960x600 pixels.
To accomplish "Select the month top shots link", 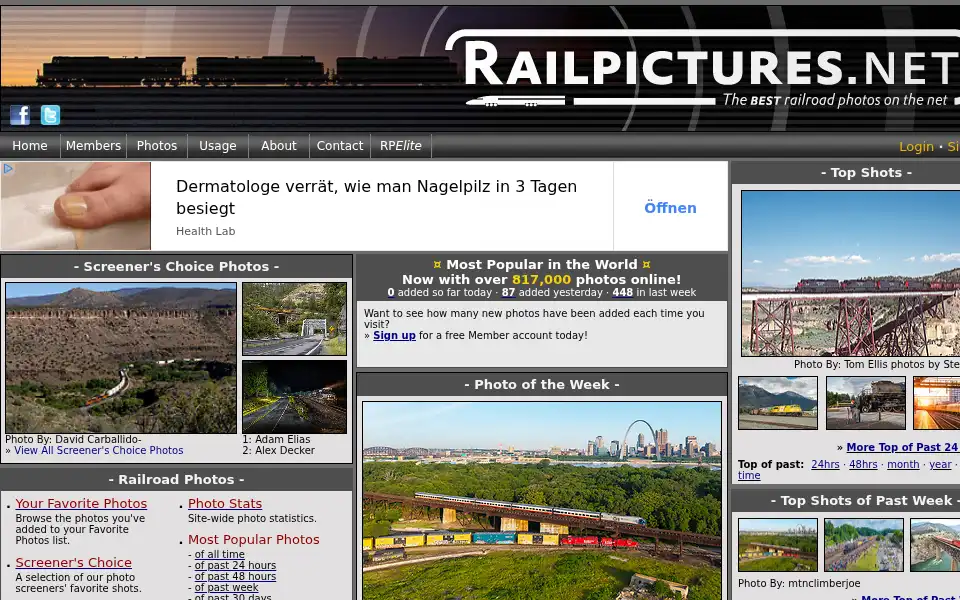I will pos(903,464).
